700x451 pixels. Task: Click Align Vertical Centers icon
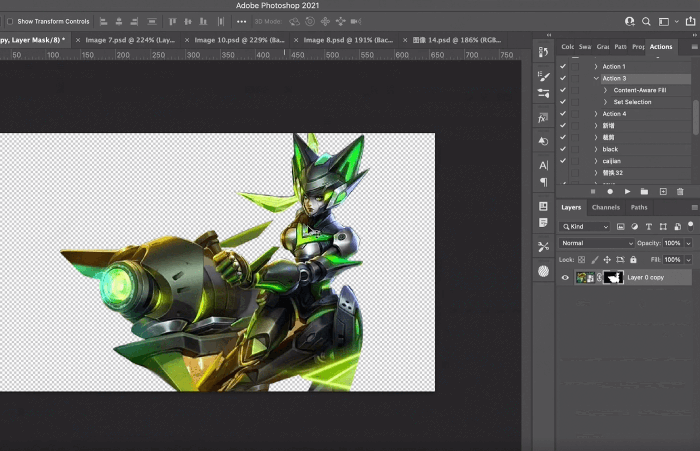(x=188, y=21)
